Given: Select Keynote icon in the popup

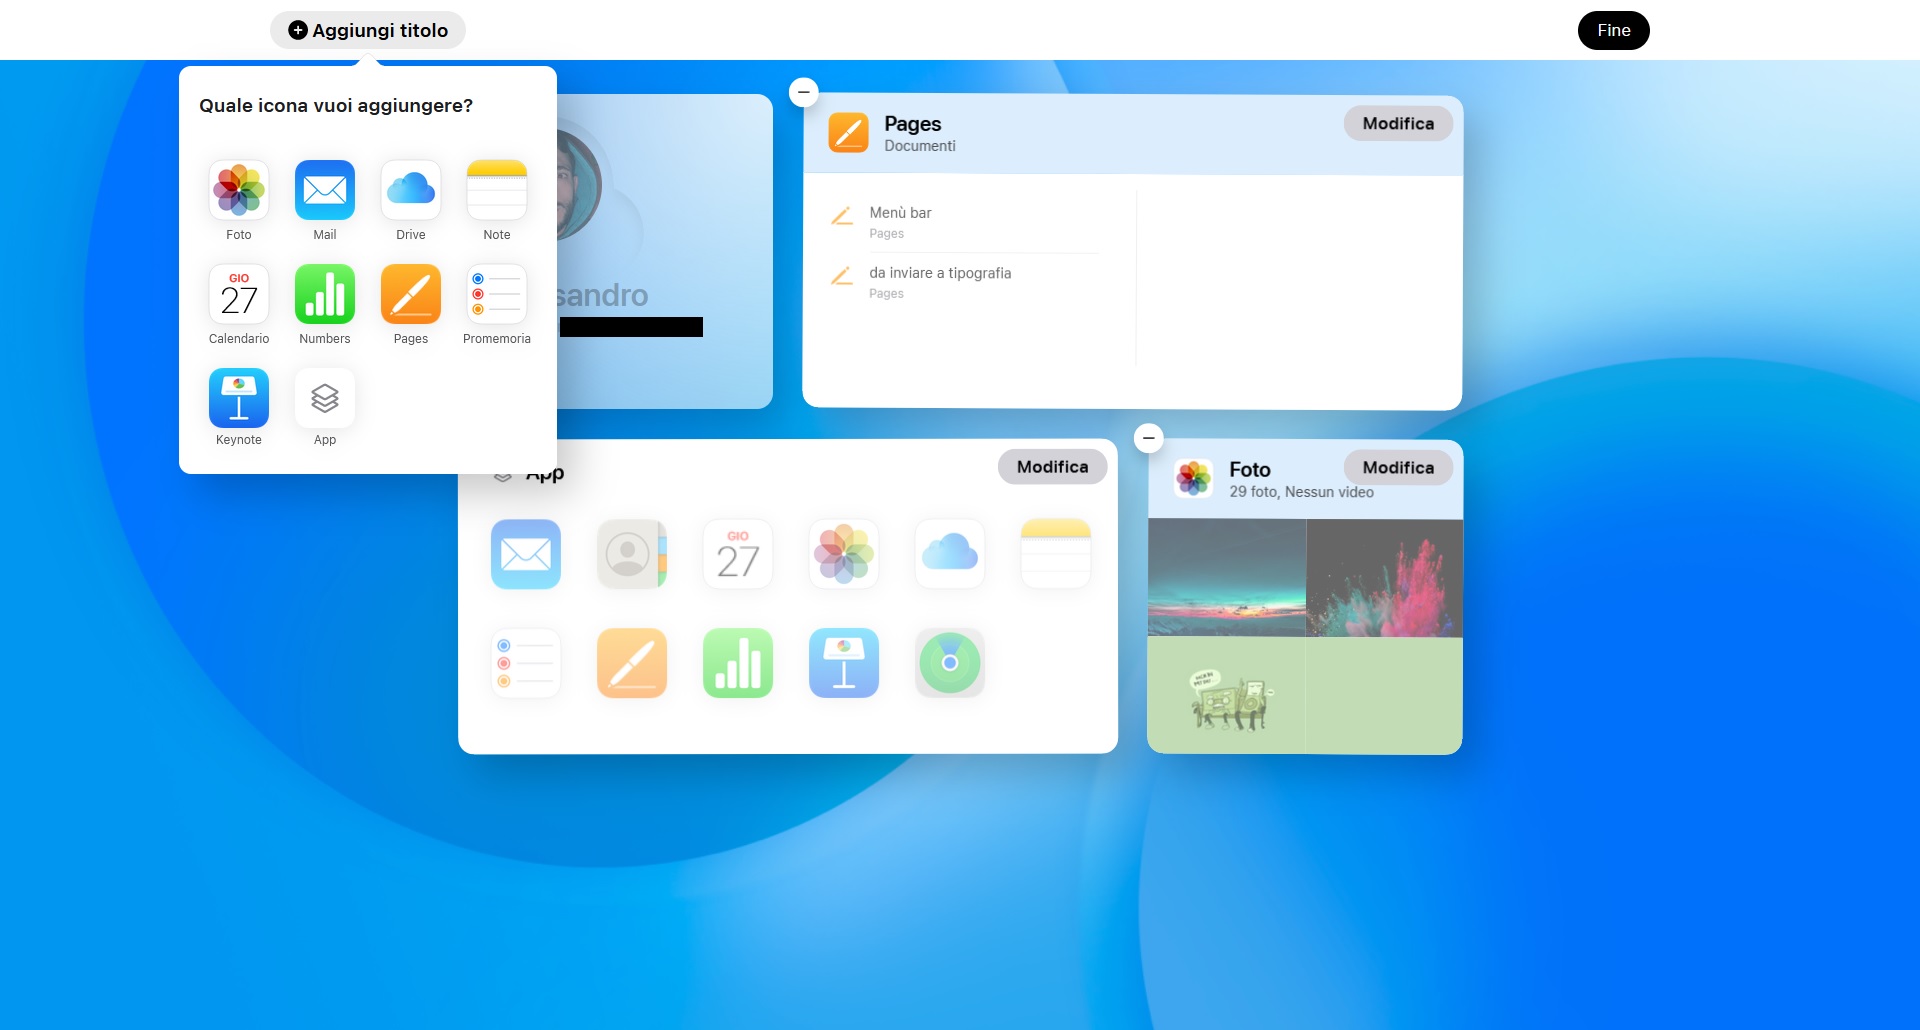Looking at the screenshot, I should click(239, 398).
